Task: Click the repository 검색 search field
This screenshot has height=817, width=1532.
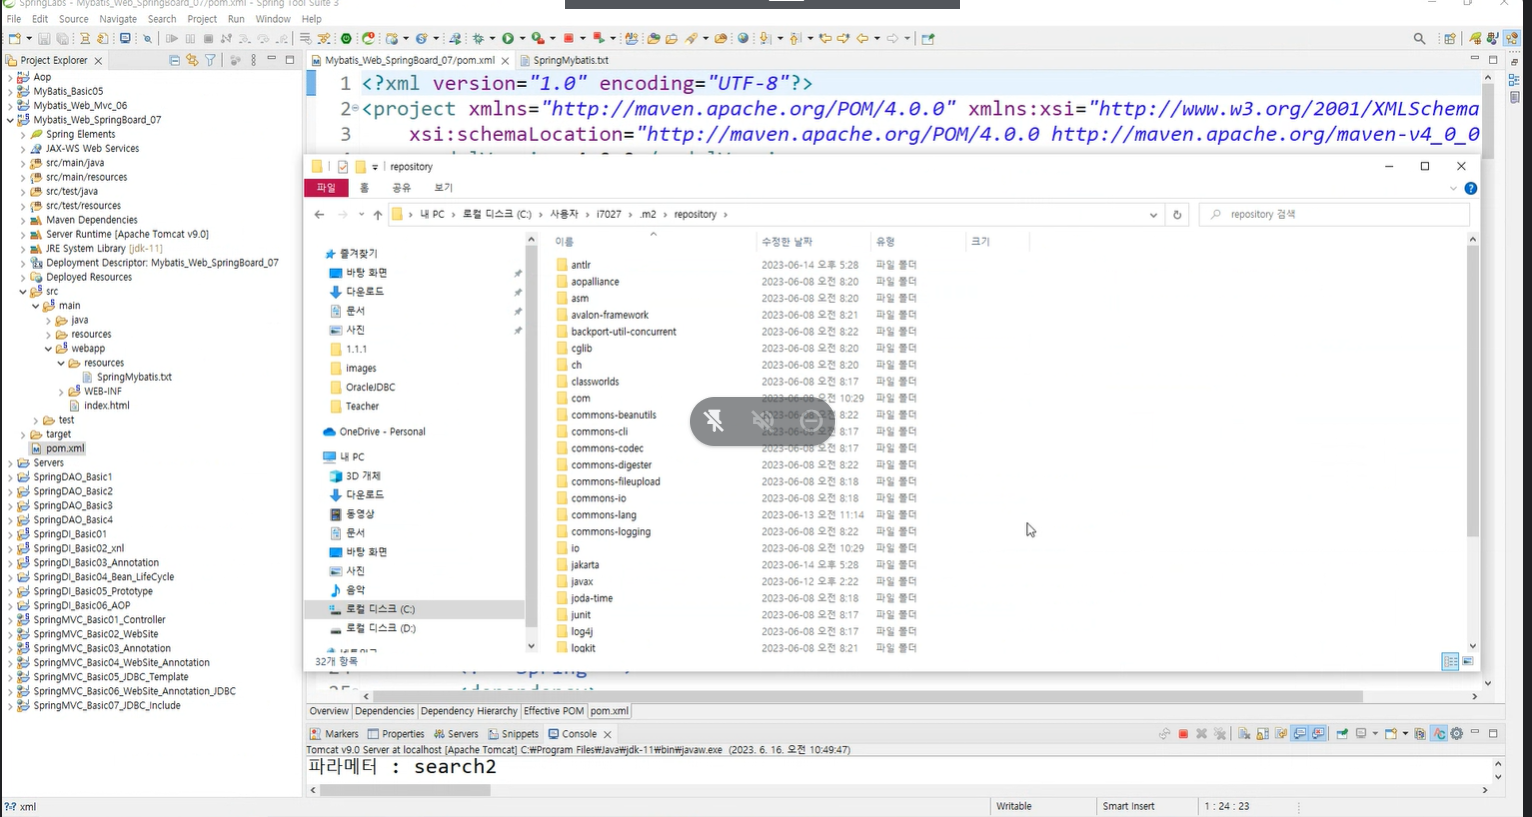Action: click(1335, 214)
